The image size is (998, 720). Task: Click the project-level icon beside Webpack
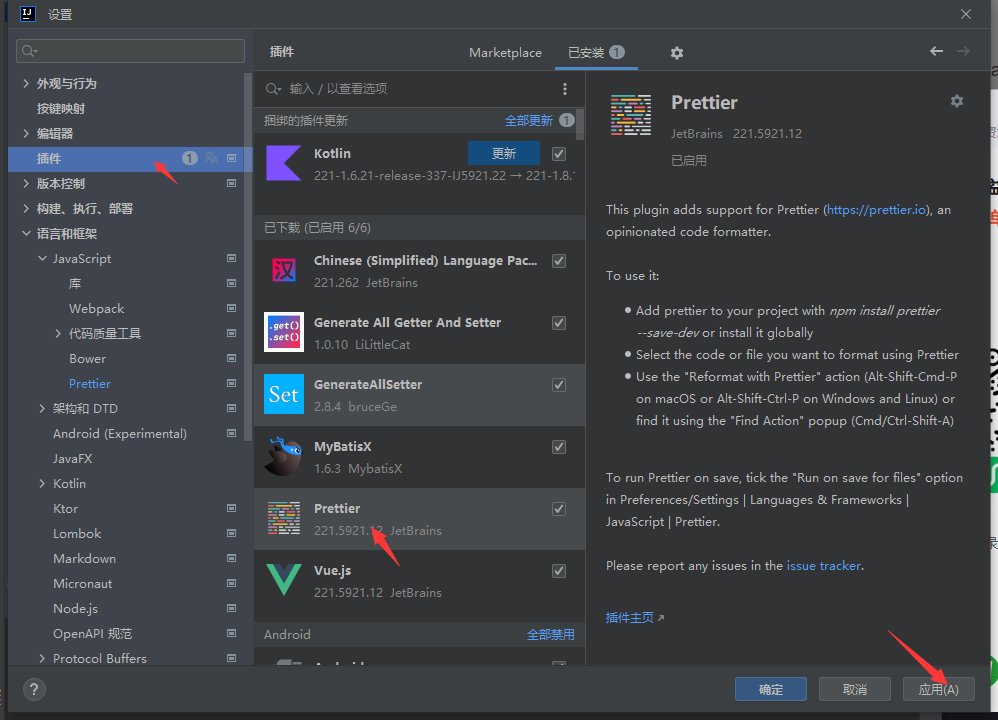[232, 308]
